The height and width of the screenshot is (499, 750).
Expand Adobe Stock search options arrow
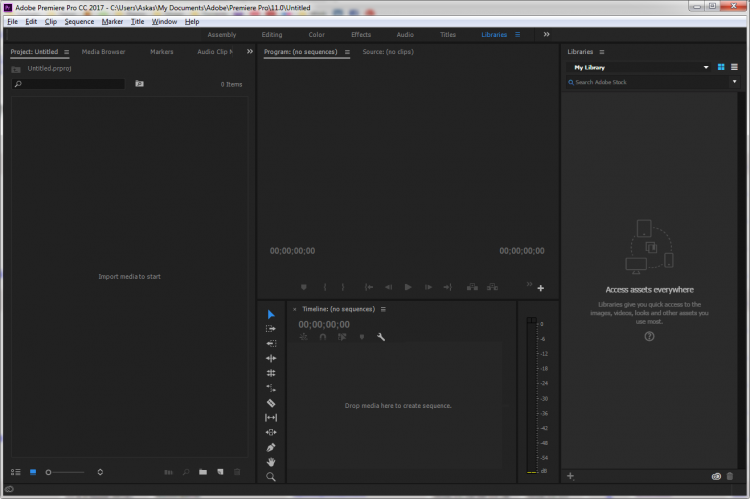[733, 82]
